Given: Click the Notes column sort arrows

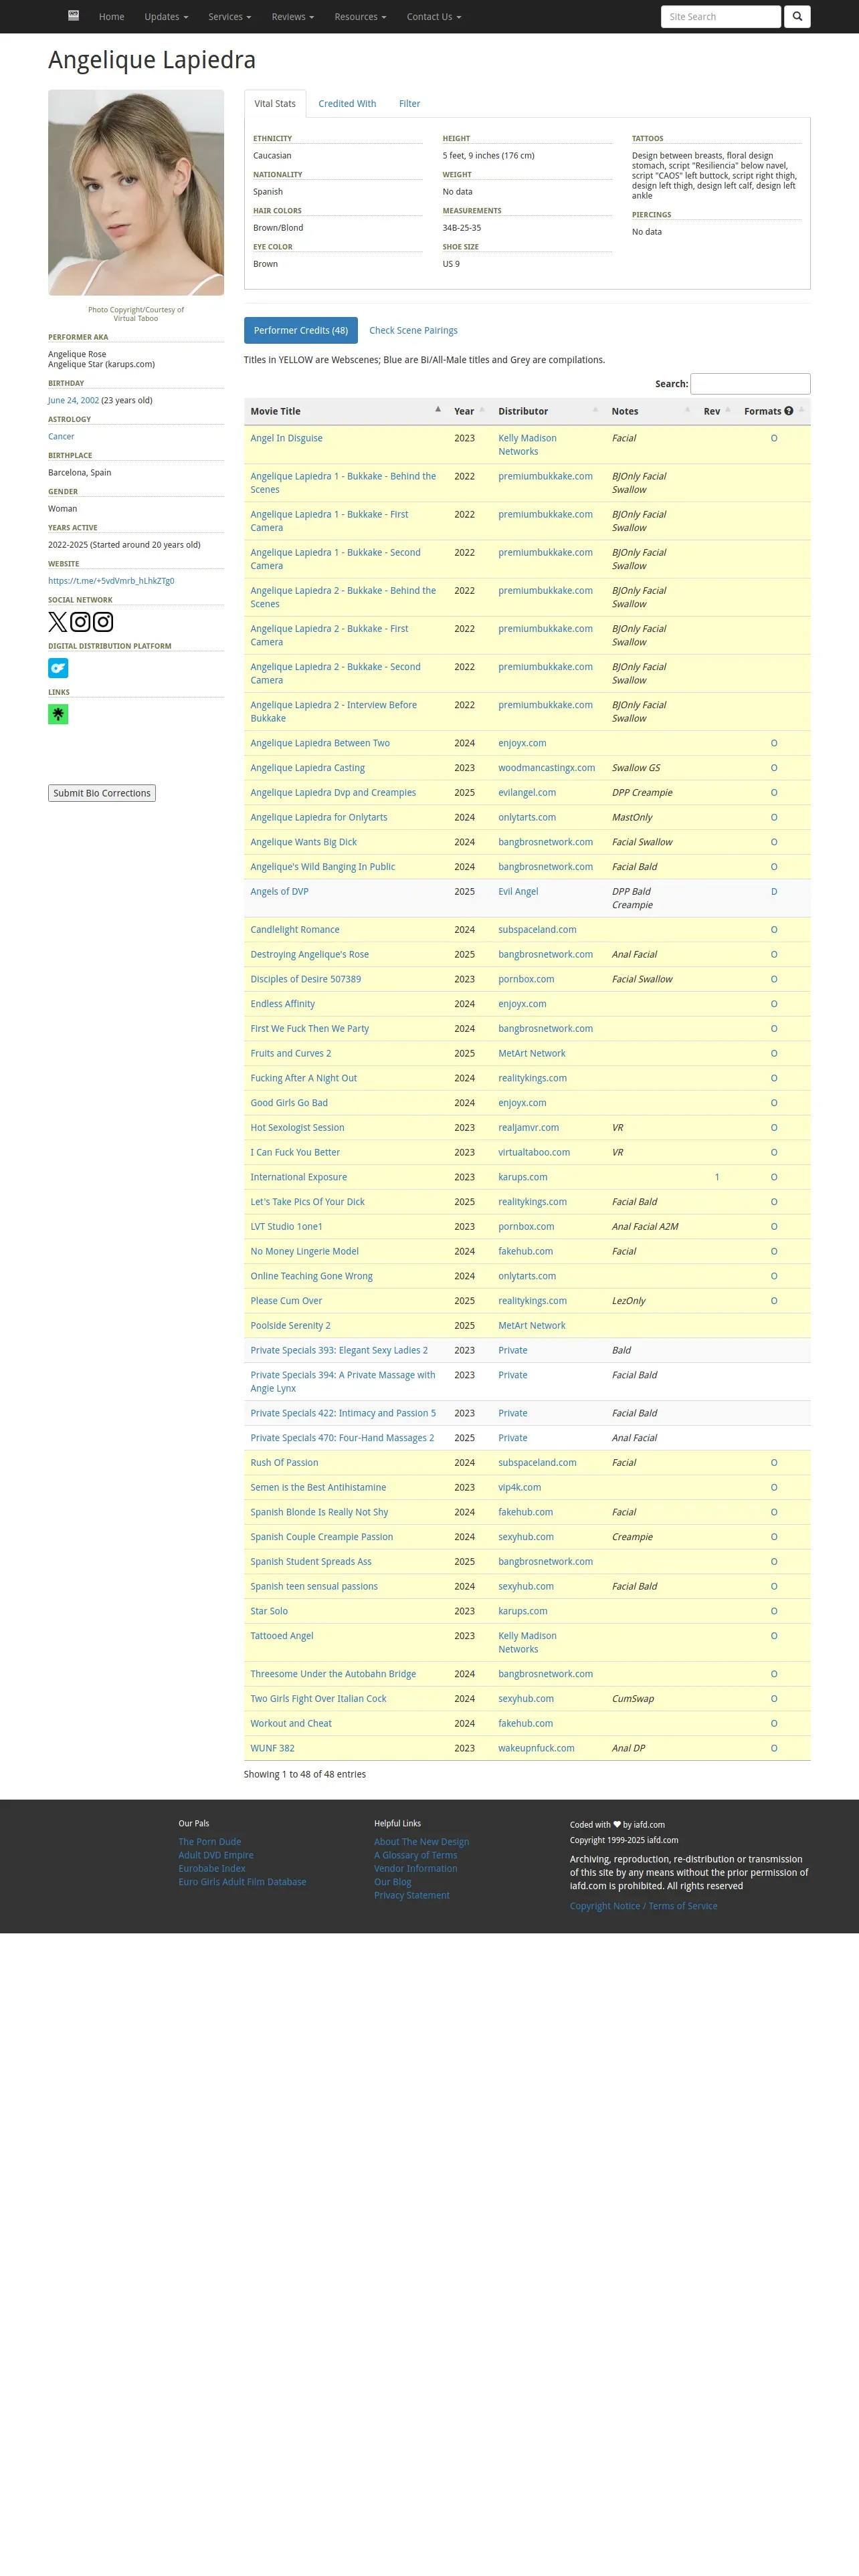Looking at the screenshot, I should pos(687,409).
